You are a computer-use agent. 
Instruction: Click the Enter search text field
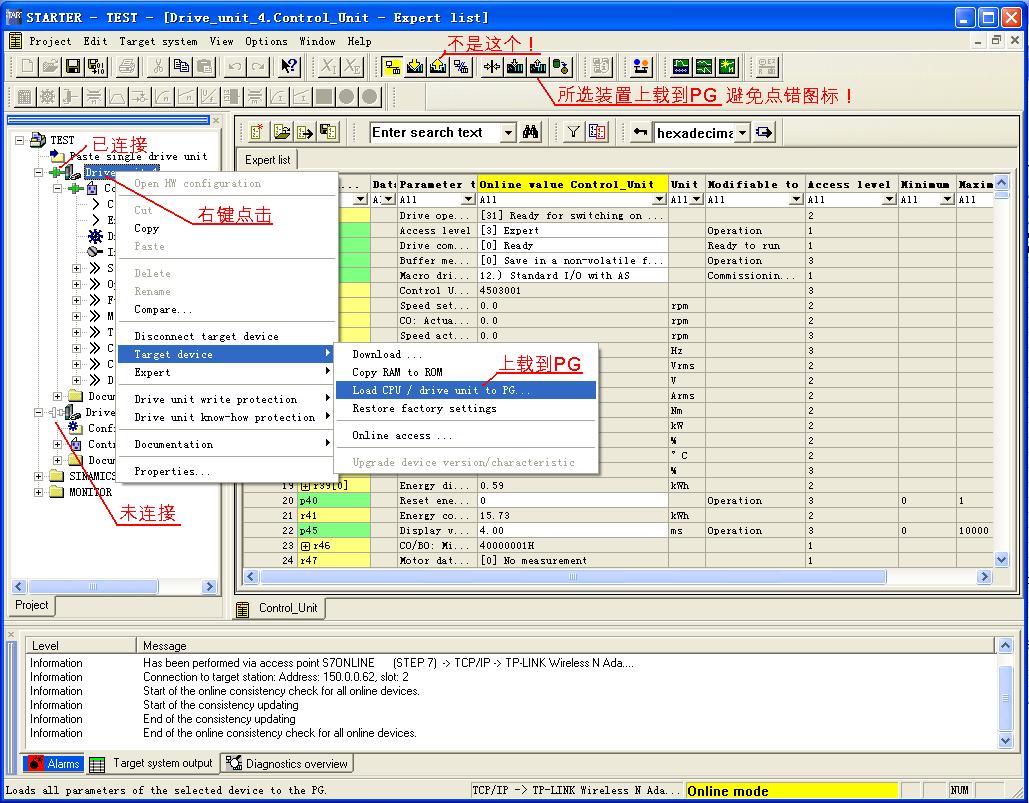click(435, 133)
